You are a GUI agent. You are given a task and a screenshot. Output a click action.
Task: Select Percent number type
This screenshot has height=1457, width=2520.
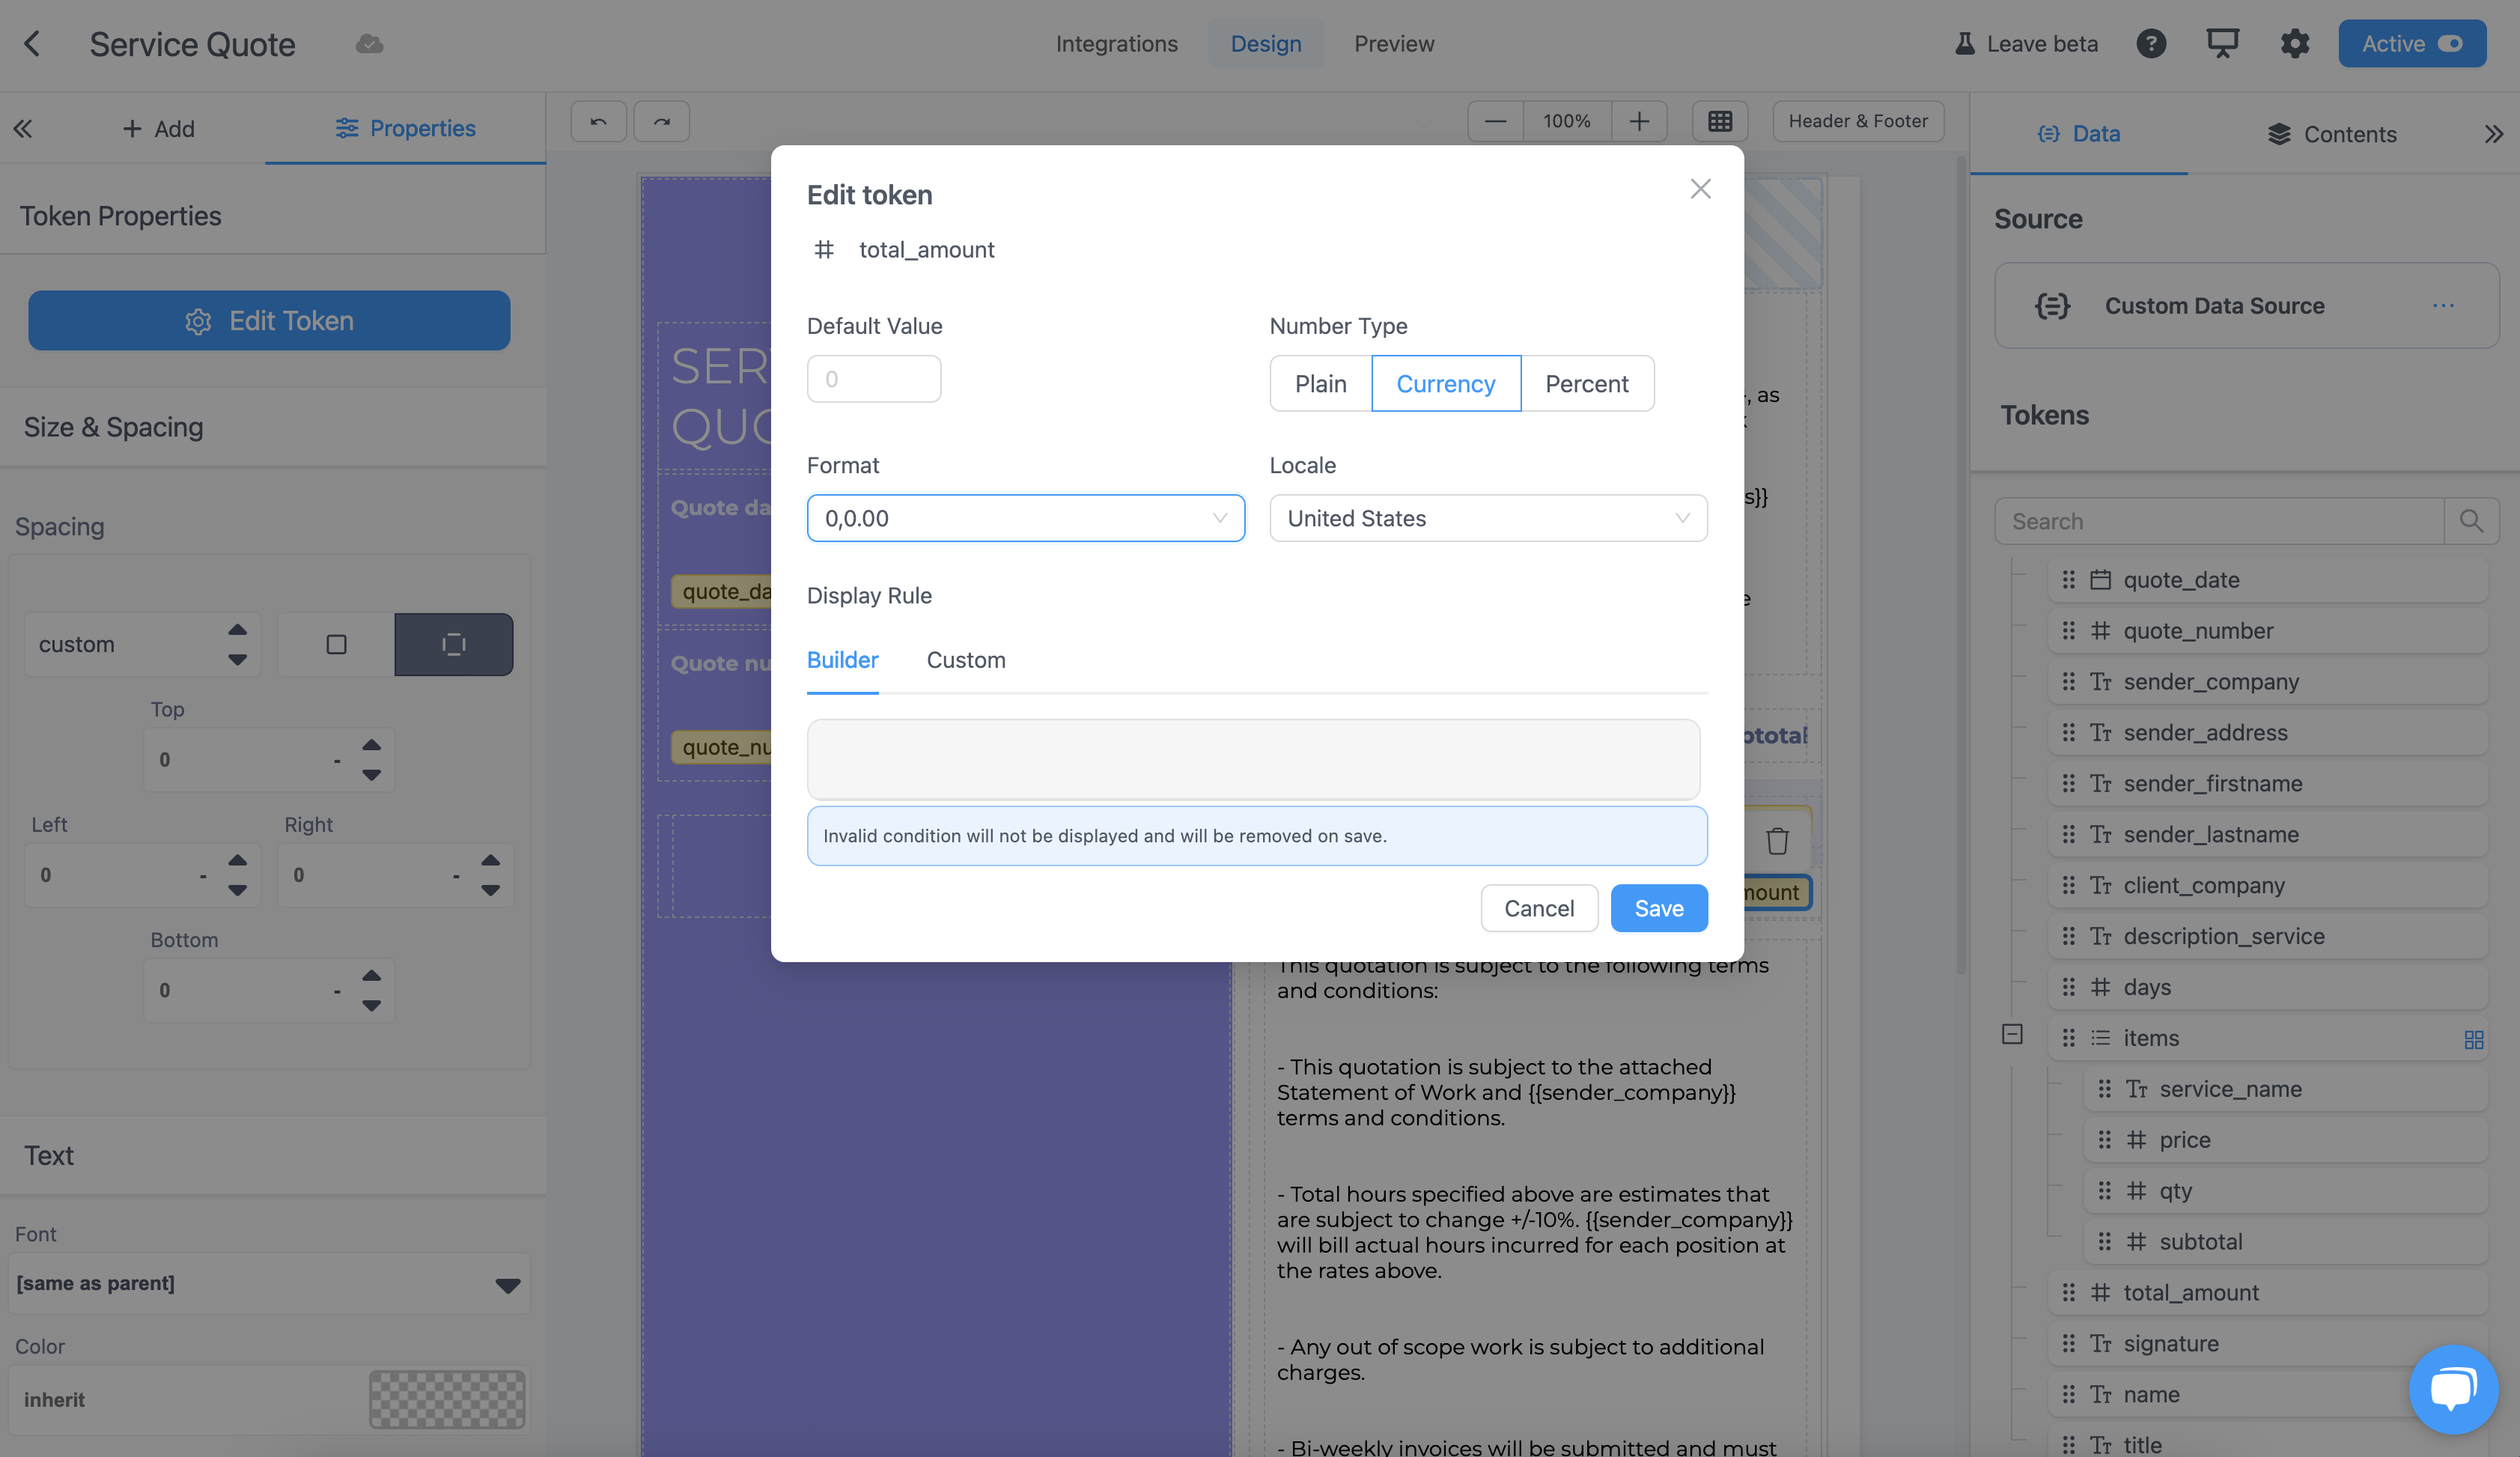click(1586, 383)
